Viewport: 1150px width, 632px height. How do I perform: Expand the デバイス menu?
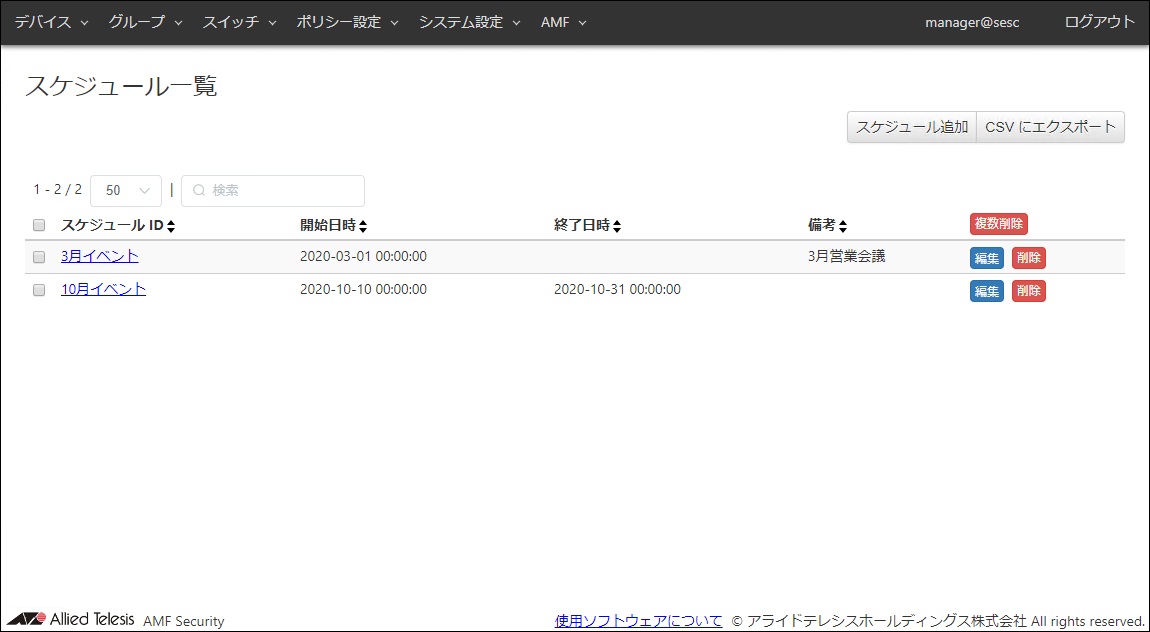[51, 22]
